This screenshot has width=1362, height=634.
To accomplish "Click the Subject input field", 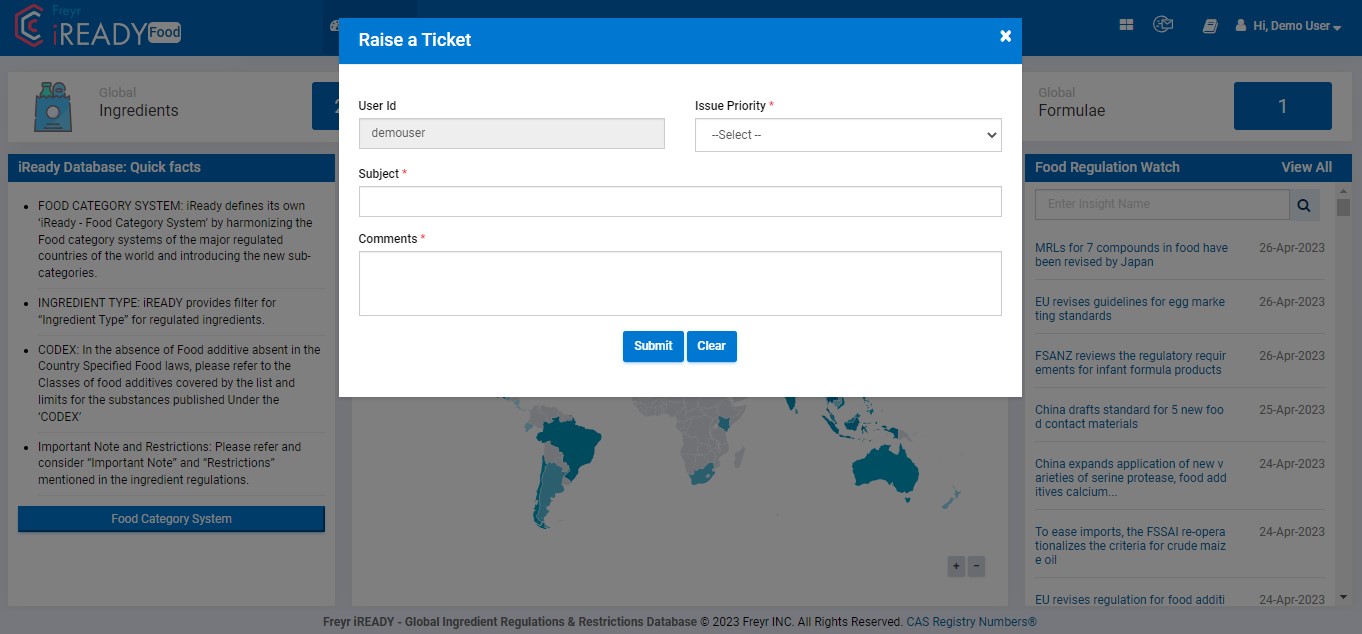I will (x=679, y=201).
